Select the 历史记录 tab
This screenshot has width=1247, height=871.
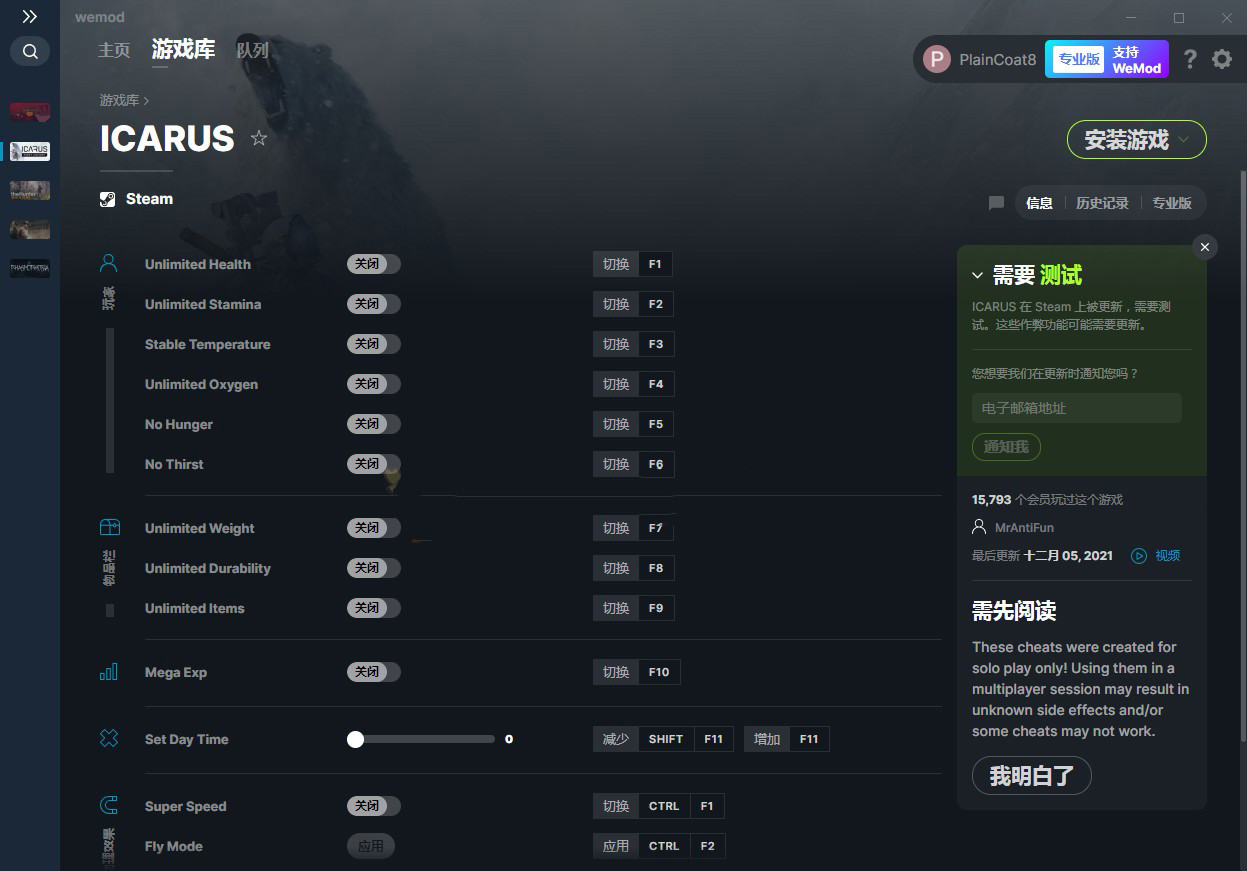pos(1102,203)
